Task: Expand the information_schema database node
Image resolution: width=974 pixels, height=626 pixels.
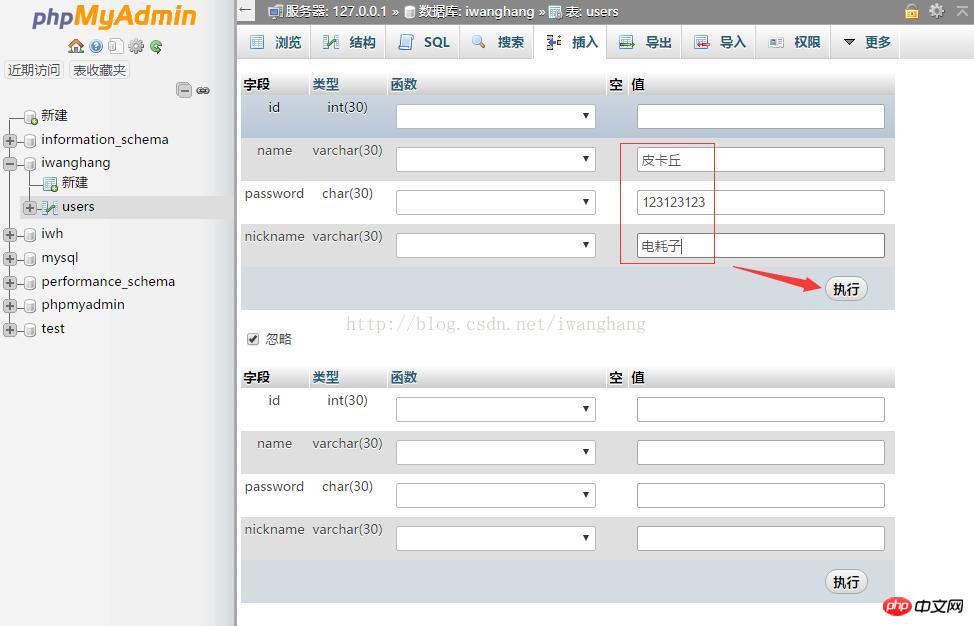Action: click(x=9, y=140)
